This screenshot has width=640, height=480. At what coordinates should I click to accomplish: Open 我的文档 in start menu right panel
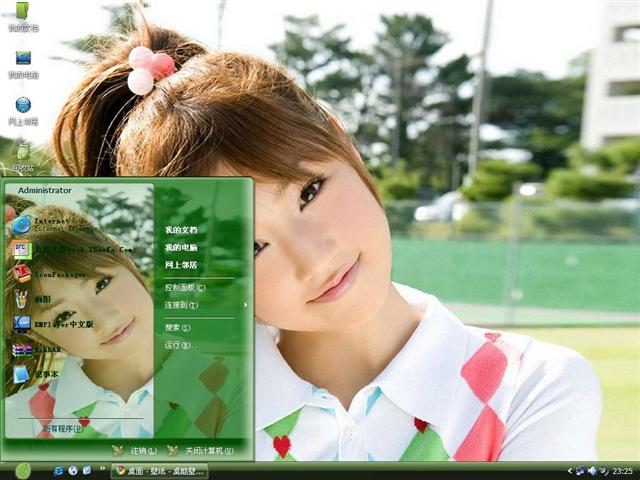pos(181,230)
